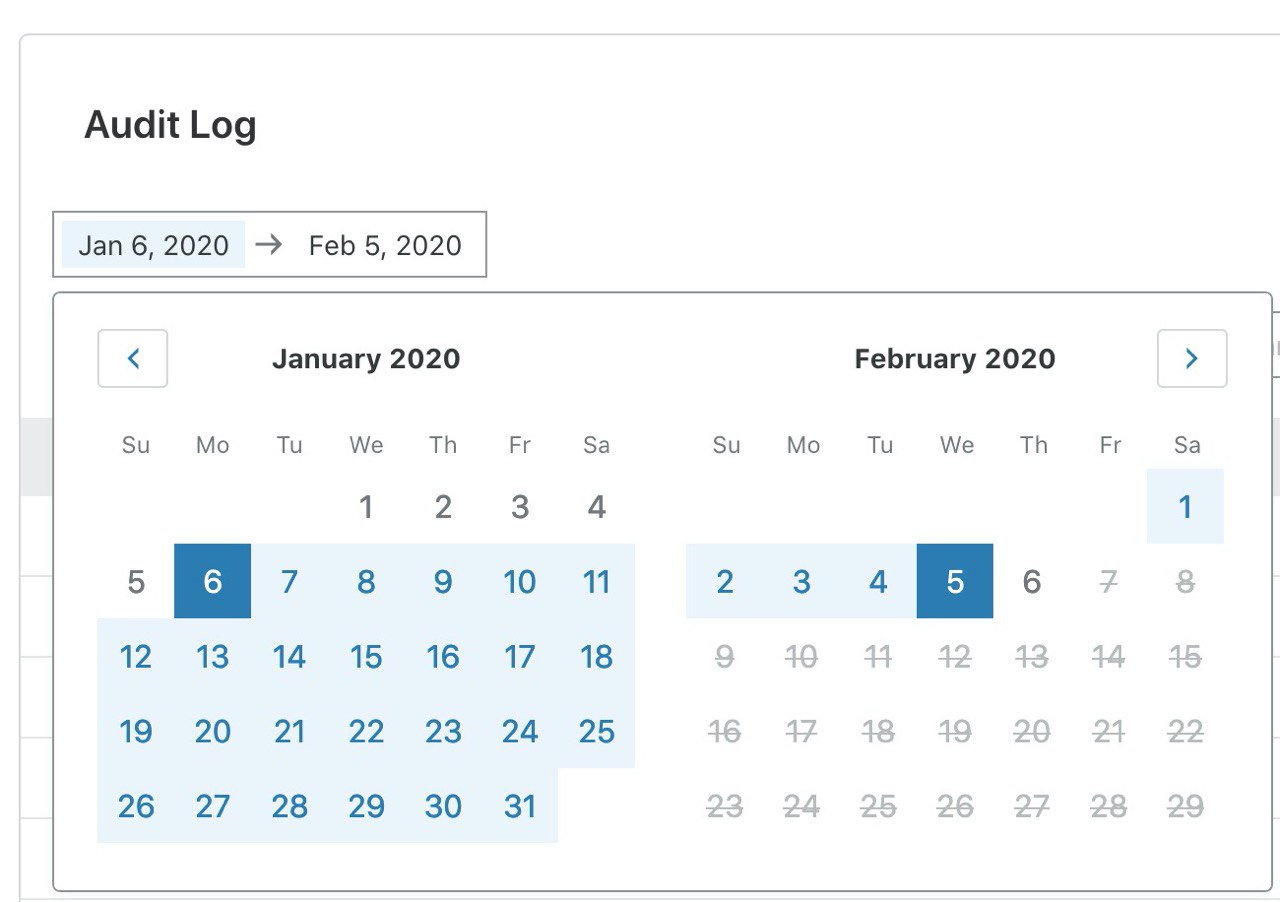Pick January 1 in the calendar
The height and width of the screenshot is (902, 1280).
coord(366,507)
